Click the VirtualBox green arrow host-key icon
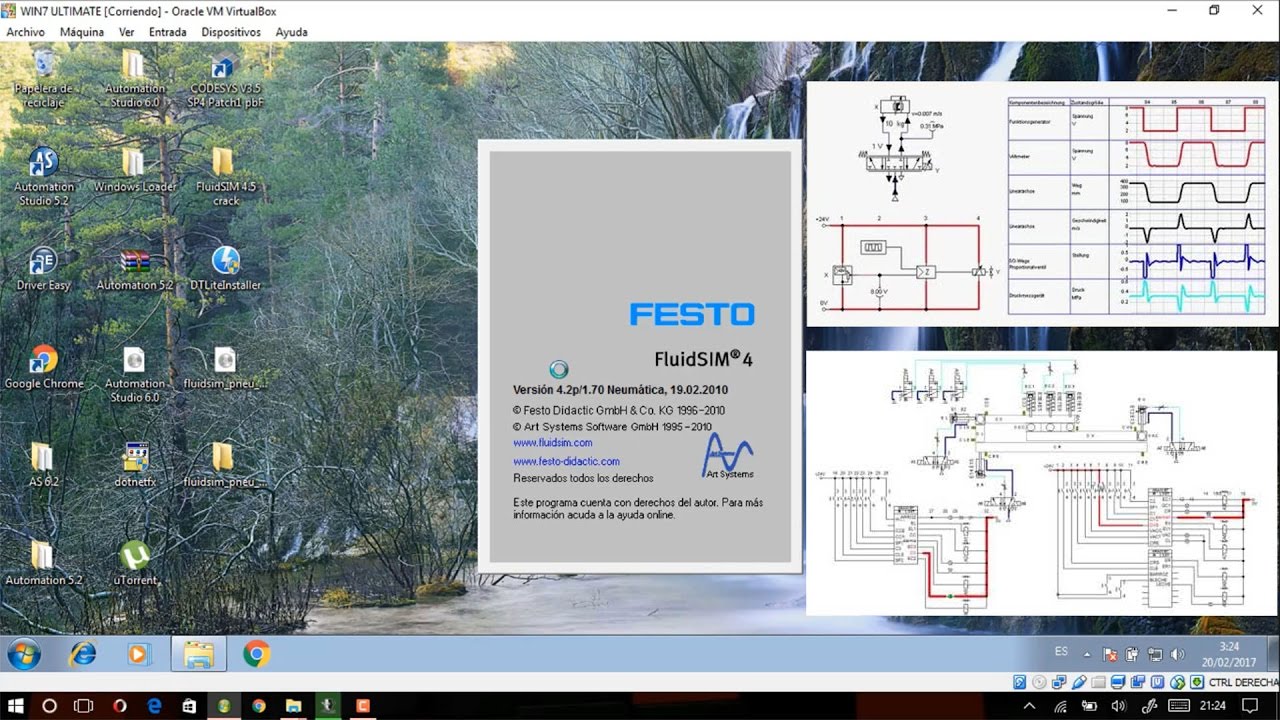The height and width of the screenshot is (720, 1280). pyautogui.click(x=1197, y=682)
